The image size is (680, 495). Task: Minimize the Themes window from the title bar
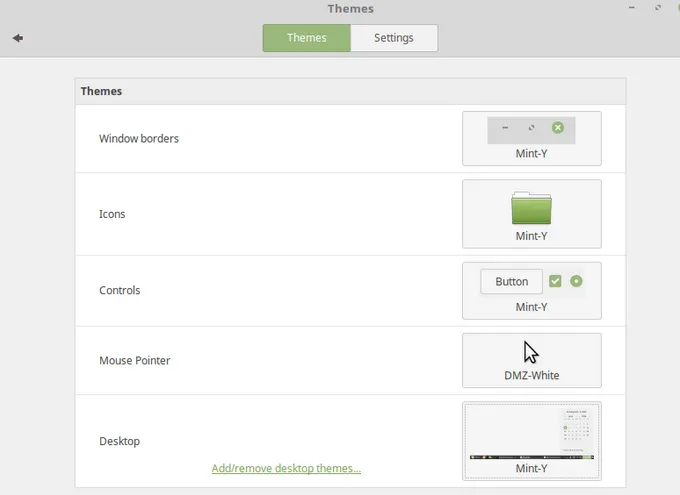click(x=629, y=8)
